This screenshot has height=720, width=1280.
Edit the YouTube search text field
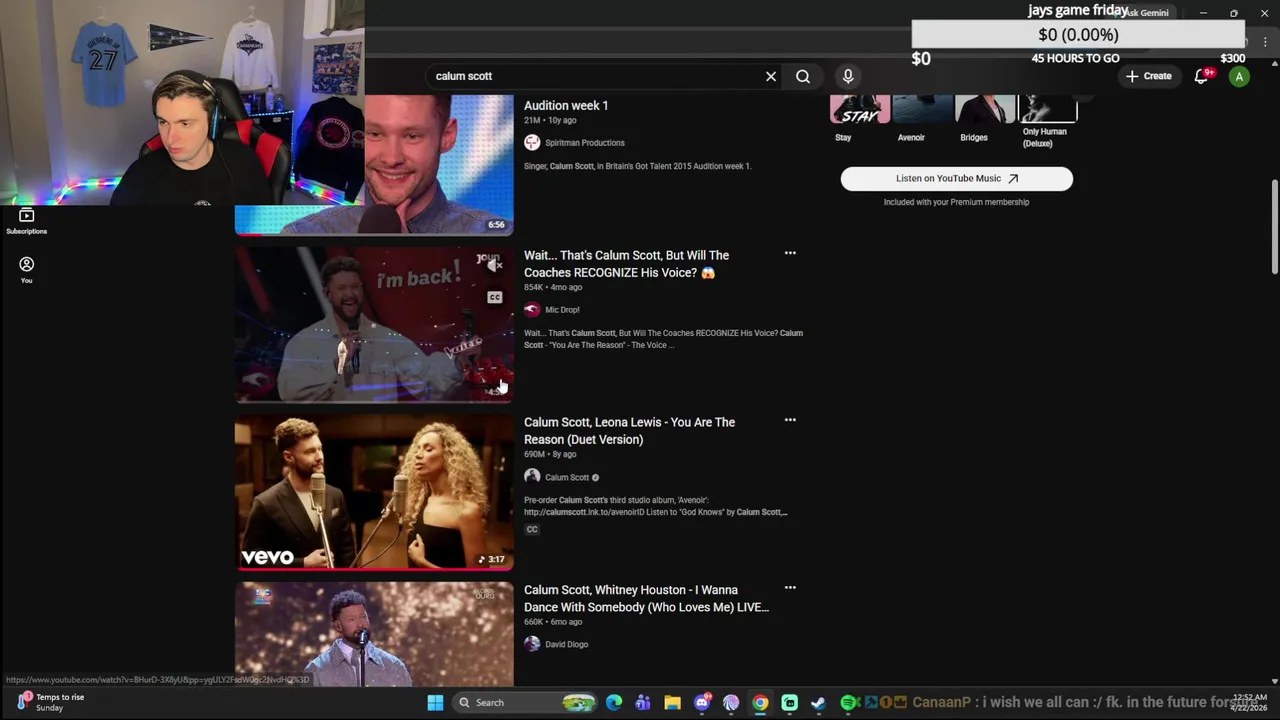coord(595,76)
